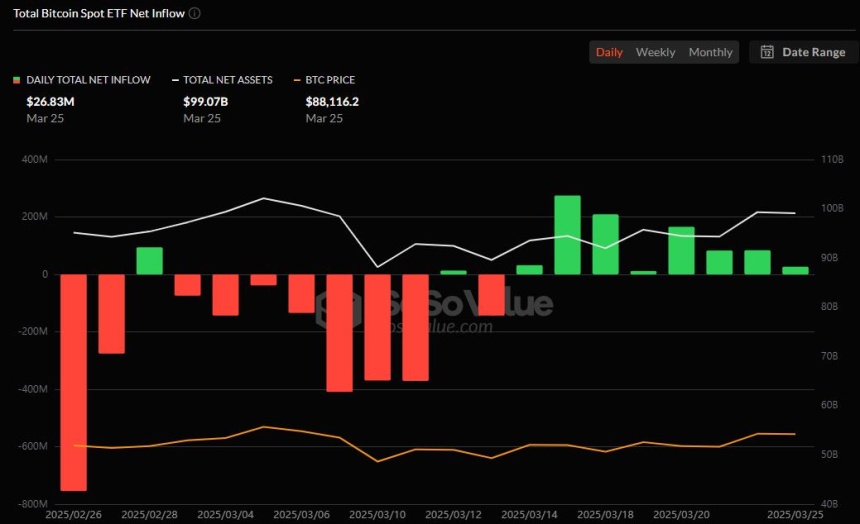Screen dimensions: 860x524
Task: Switch to the Weekly interval tab
Action: (x=655, y=52)
